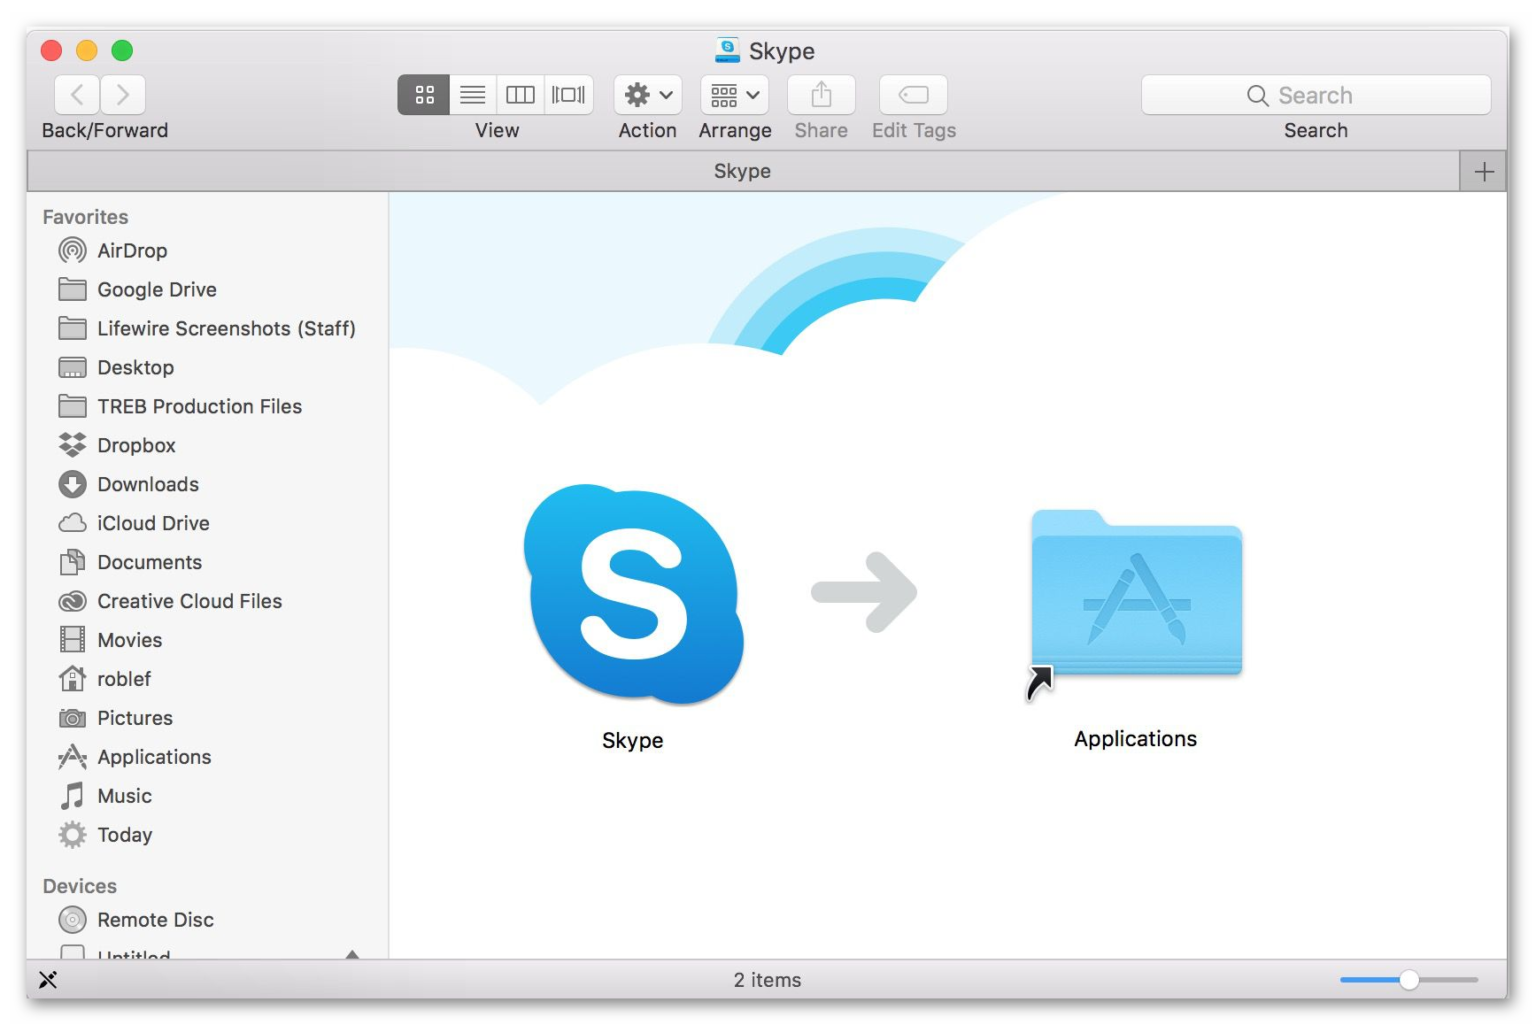The height and width of the screenshot is (1025, 1536).
Task: Minimize the Finder window
Action: 87,50
